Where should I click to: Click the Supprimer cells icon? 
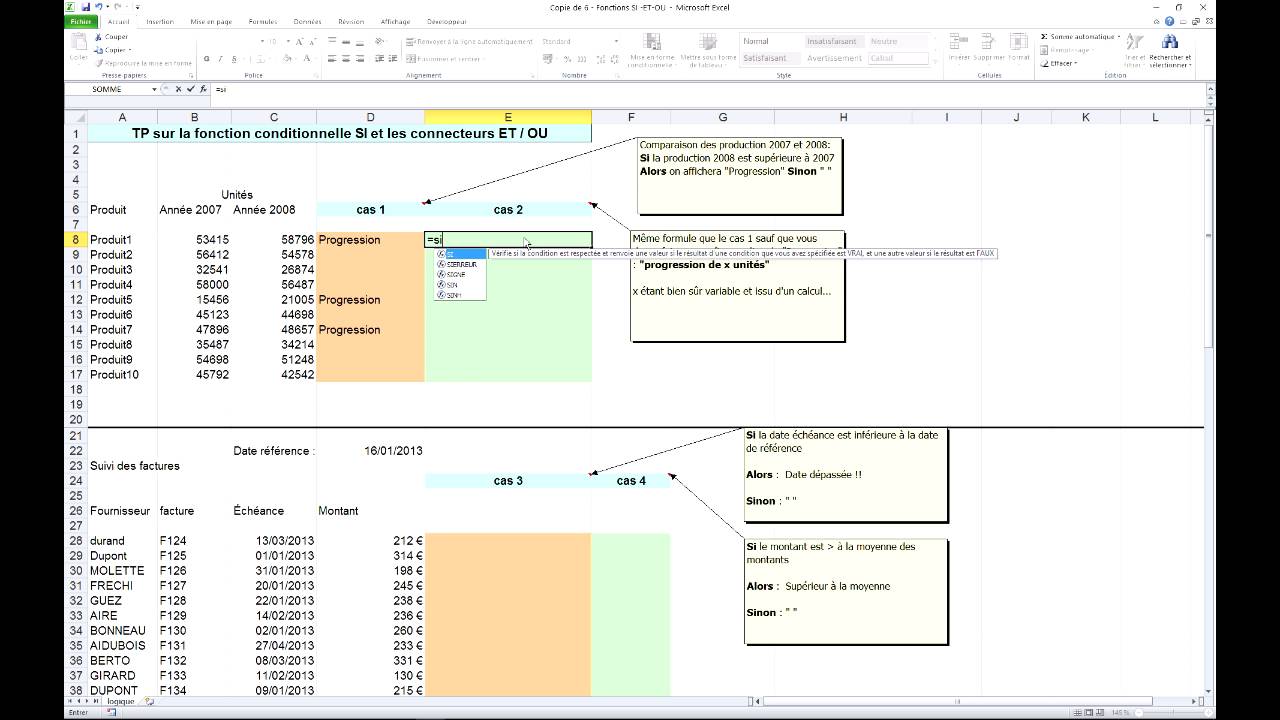click(x=989, y=42)
